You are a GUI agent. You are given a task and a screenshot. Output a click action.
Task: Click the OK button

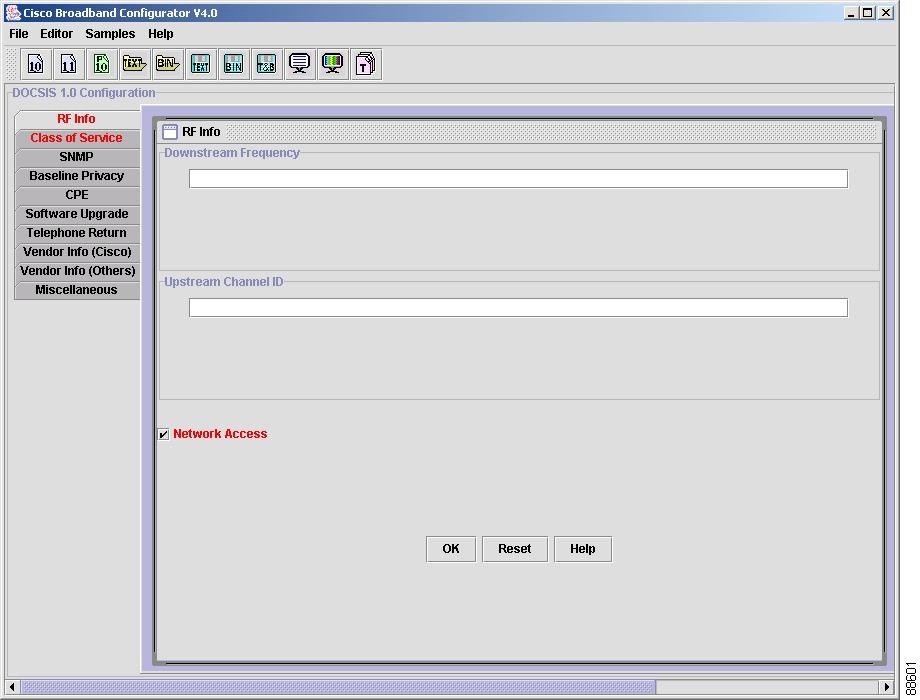(450, 548)
